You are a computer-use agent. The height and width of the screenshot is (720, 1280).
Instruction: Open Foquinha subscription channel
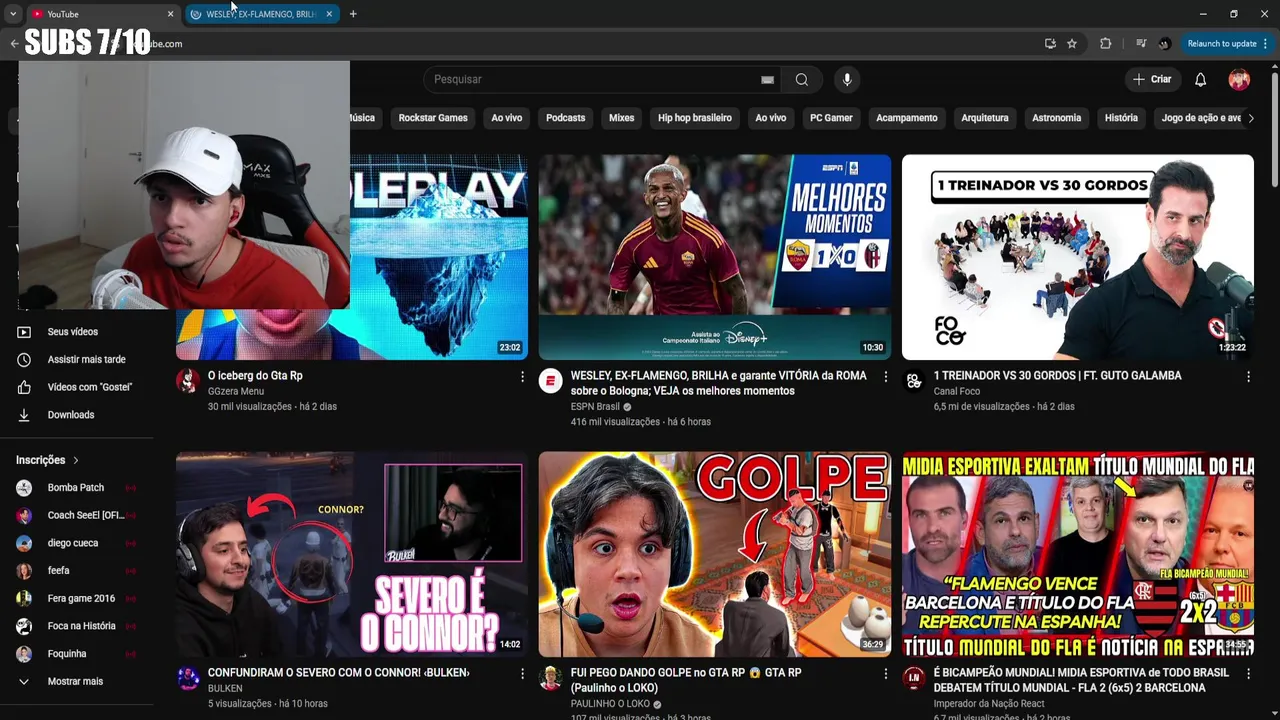coord(76,654)
